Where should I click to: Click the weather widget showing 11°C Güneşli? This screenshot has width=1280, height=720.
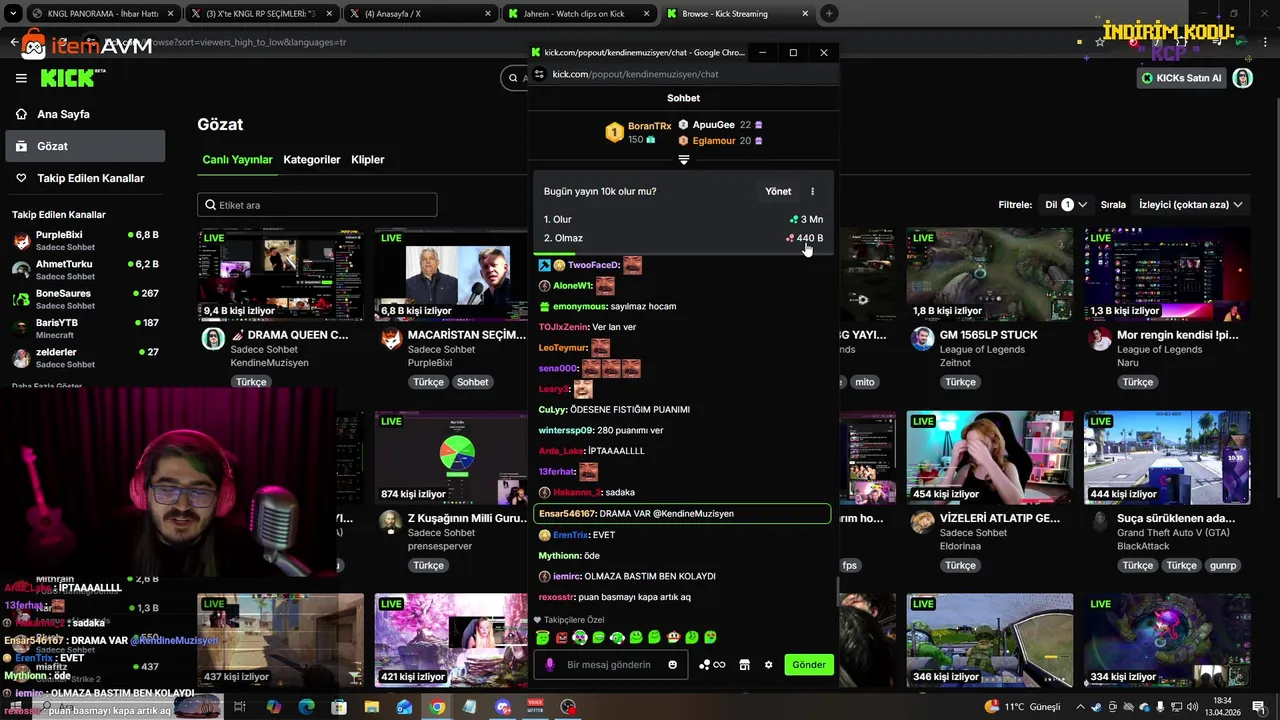1023,707
